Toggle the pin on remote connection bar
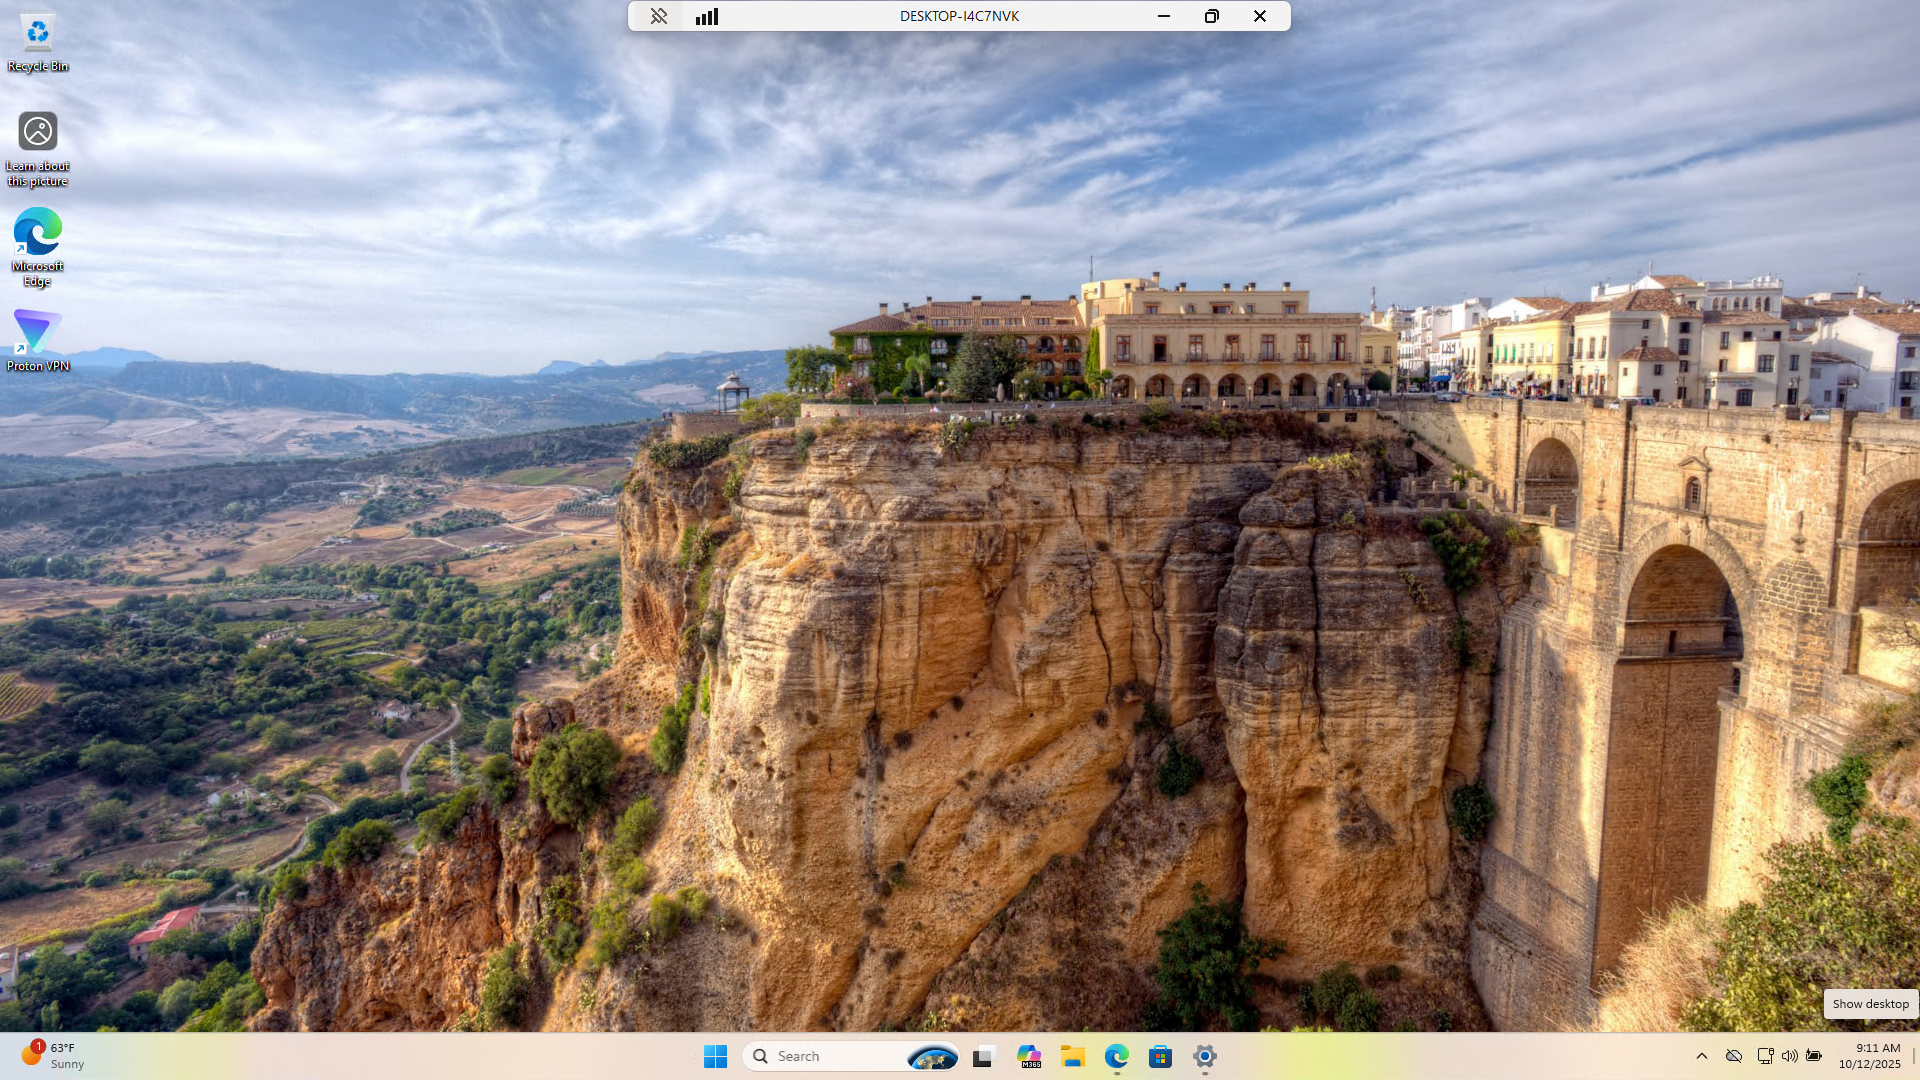Viewport: 1920px width, 1080px height. tap(658, 16)
